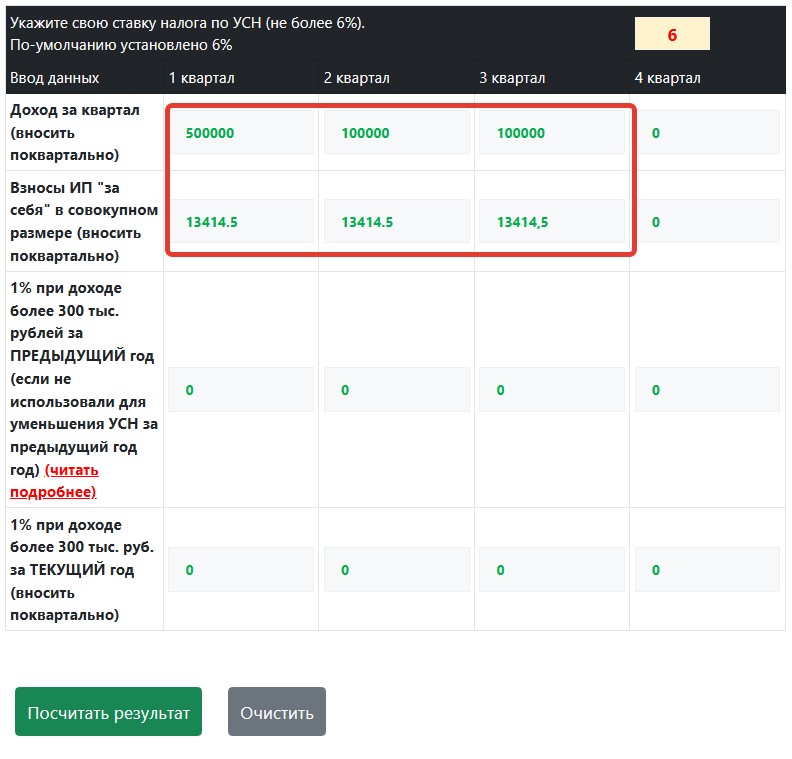The width and height of the screenshot is (792, 759).
Task: Click the '2 квартал' column header
Action: coord(357,78)
